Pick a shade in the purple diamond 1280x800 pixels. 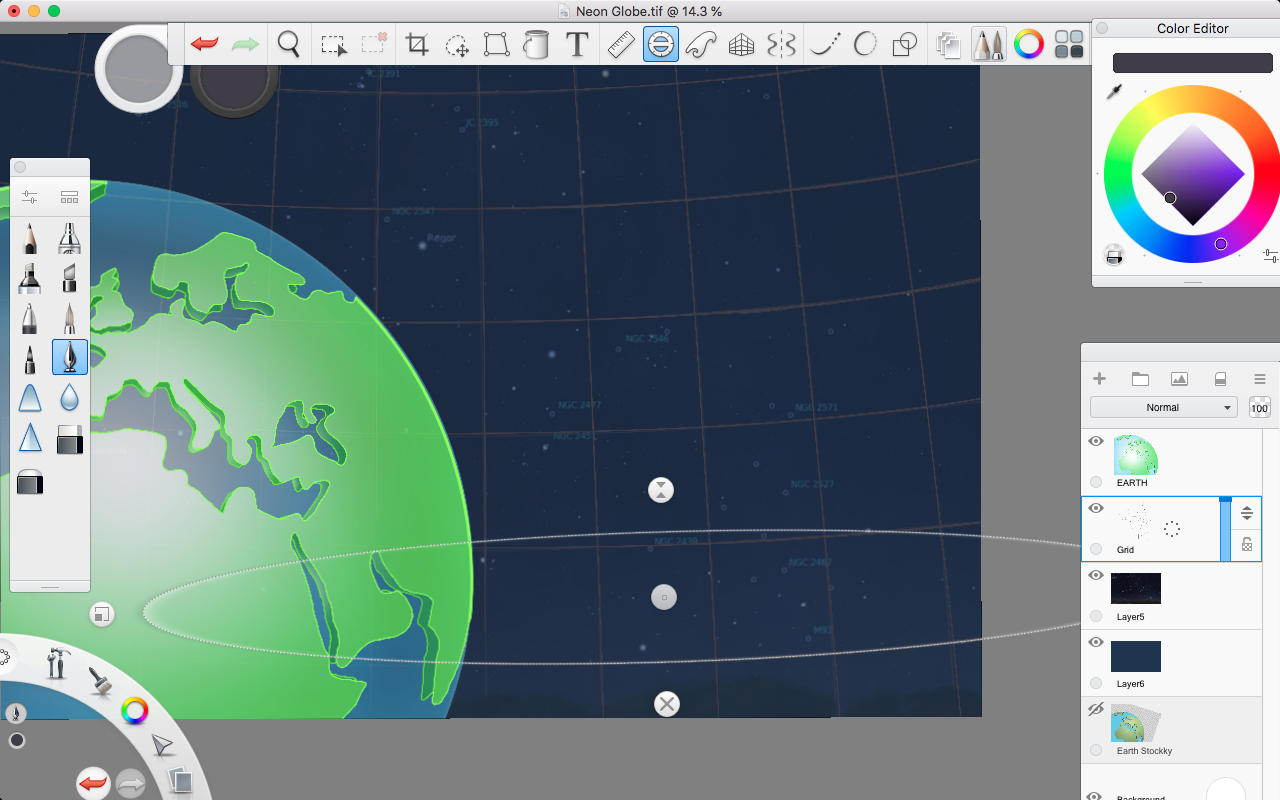click(1192, 174)
